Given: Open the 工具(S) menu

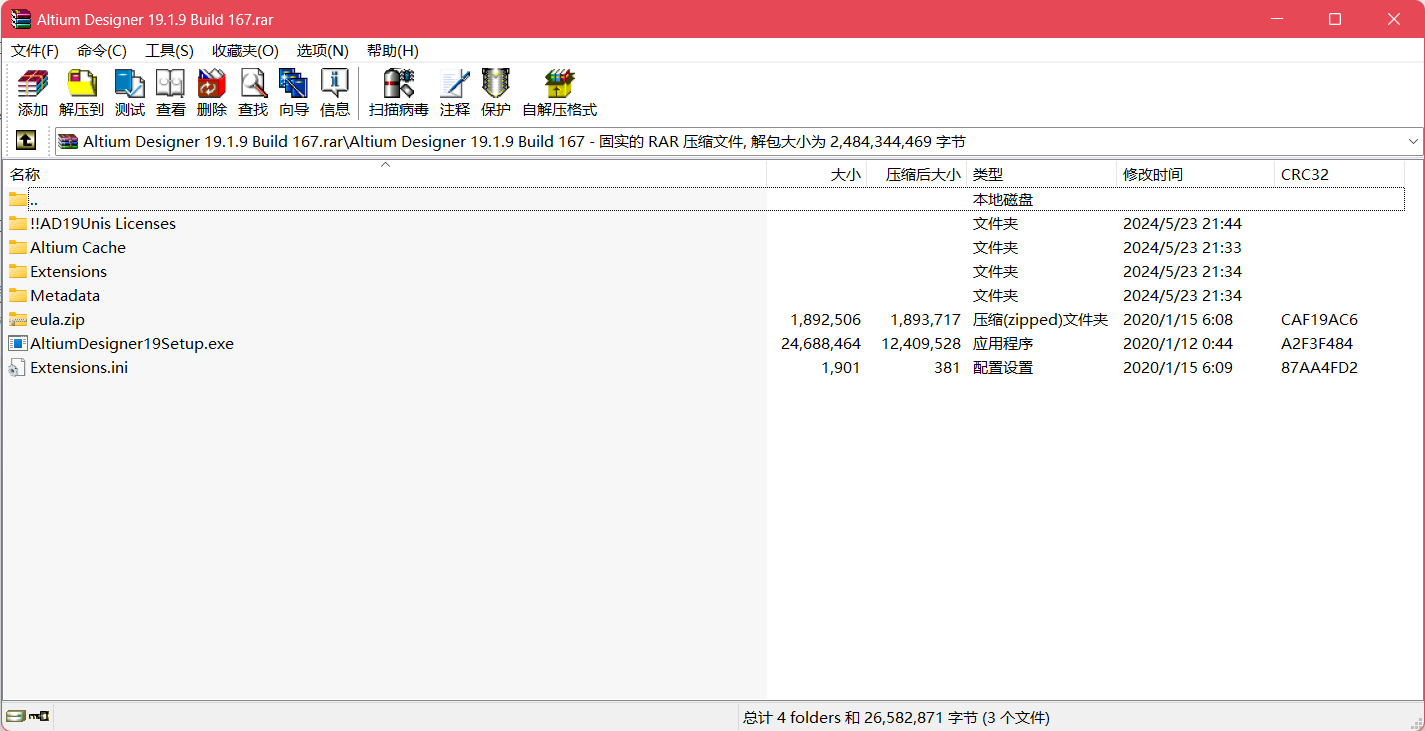Looking at the screenshot, I should click(169, 50).
